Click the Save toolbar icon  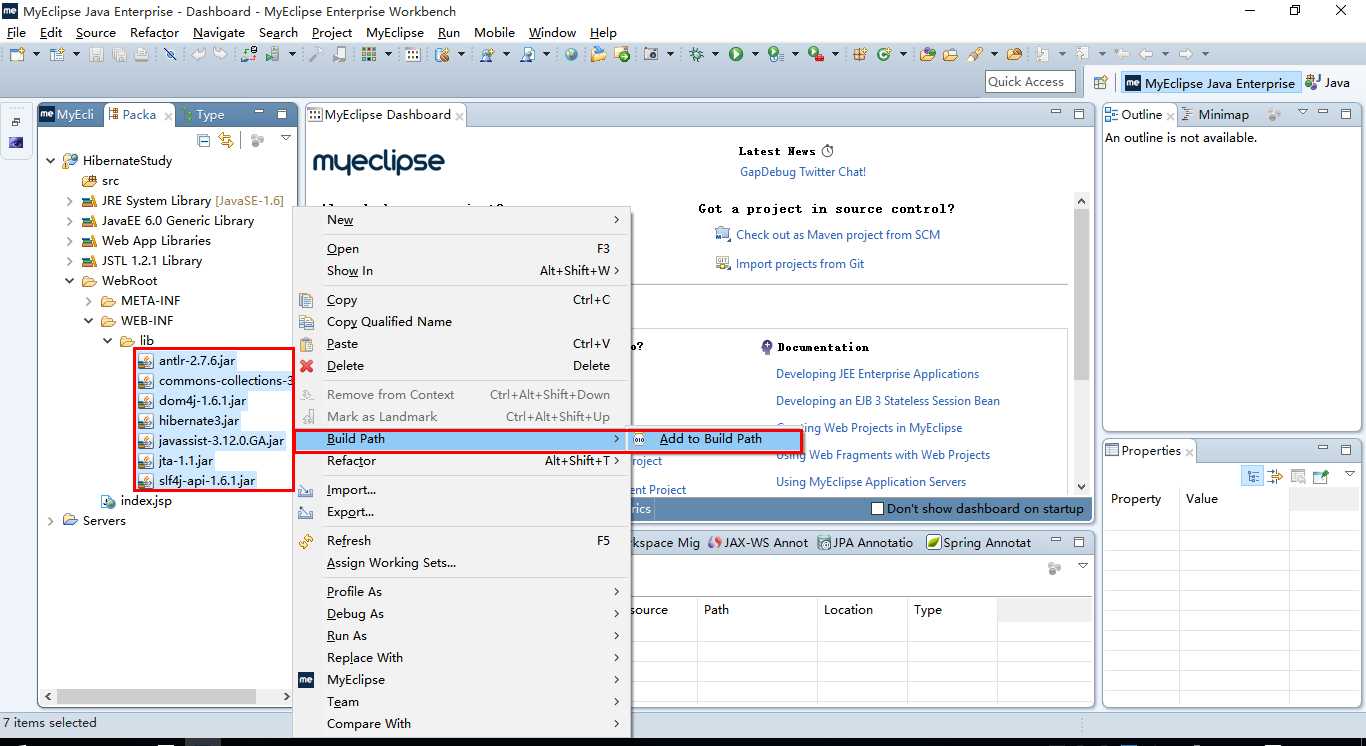[x=97, y=54]
